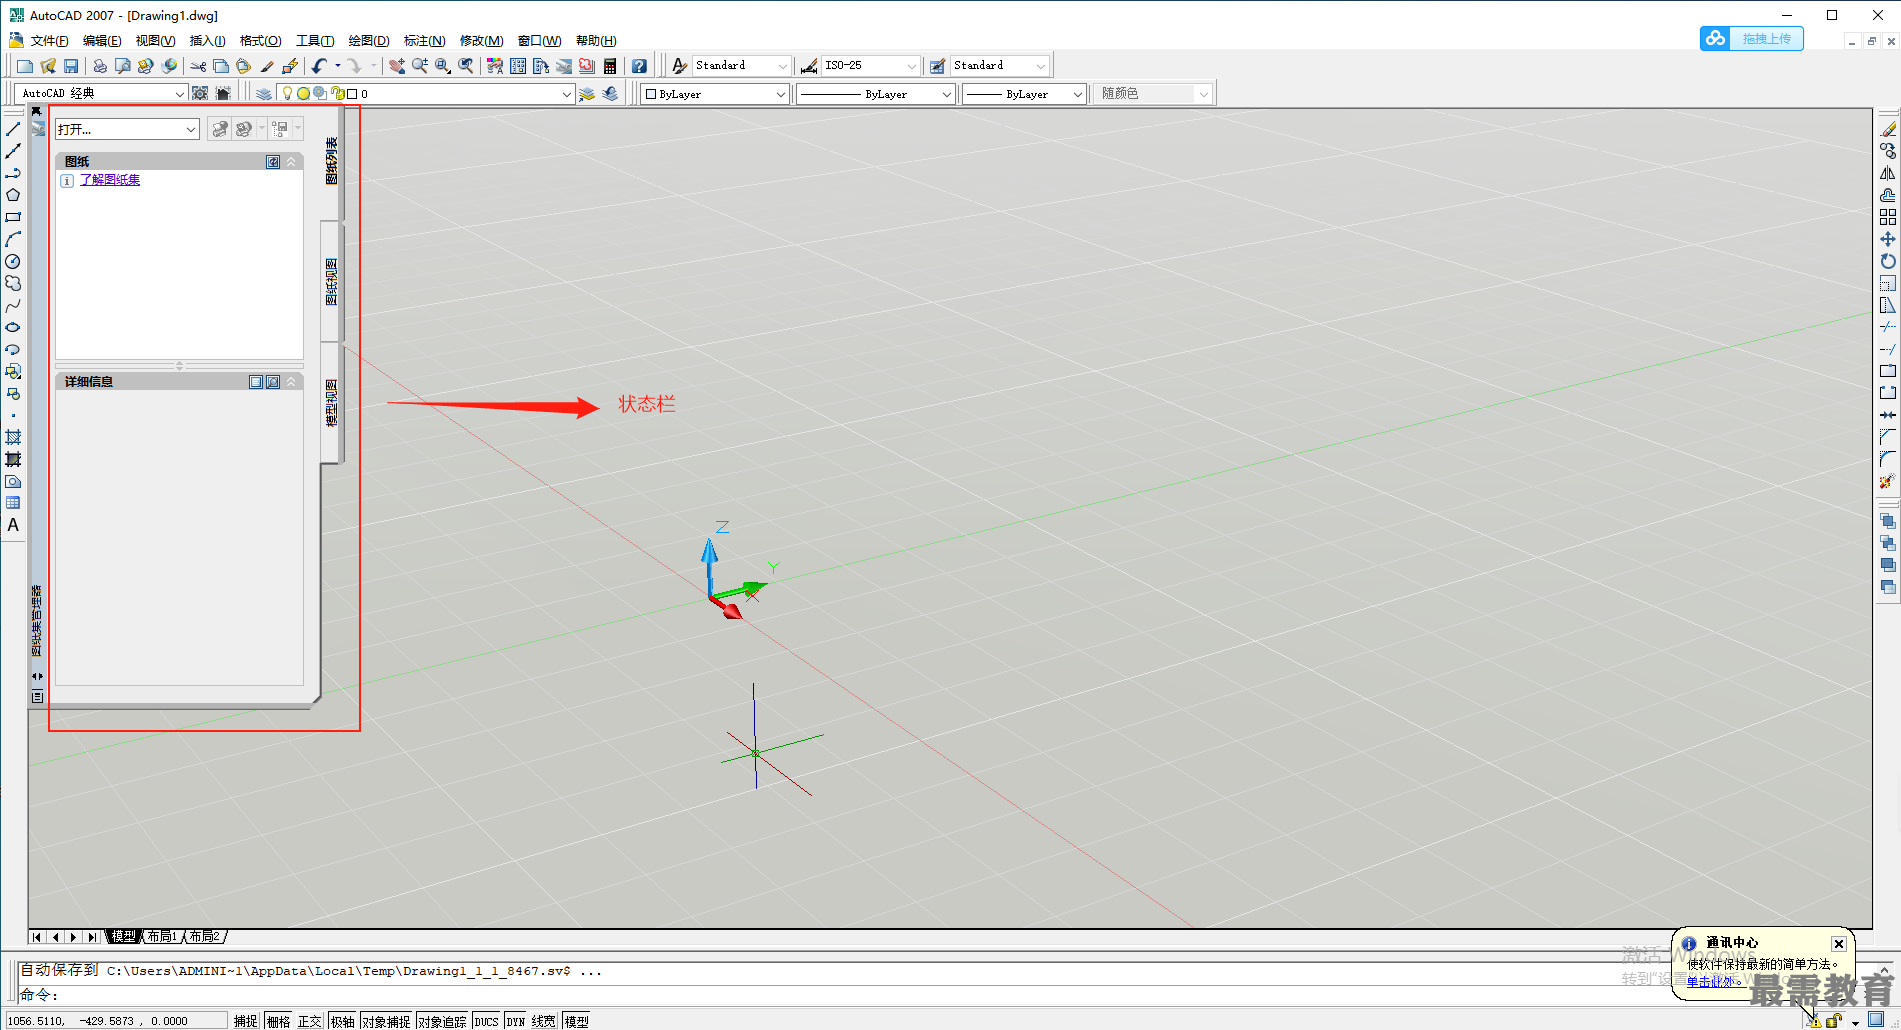Open the Layer Properties Manager icon

(263, 93)
